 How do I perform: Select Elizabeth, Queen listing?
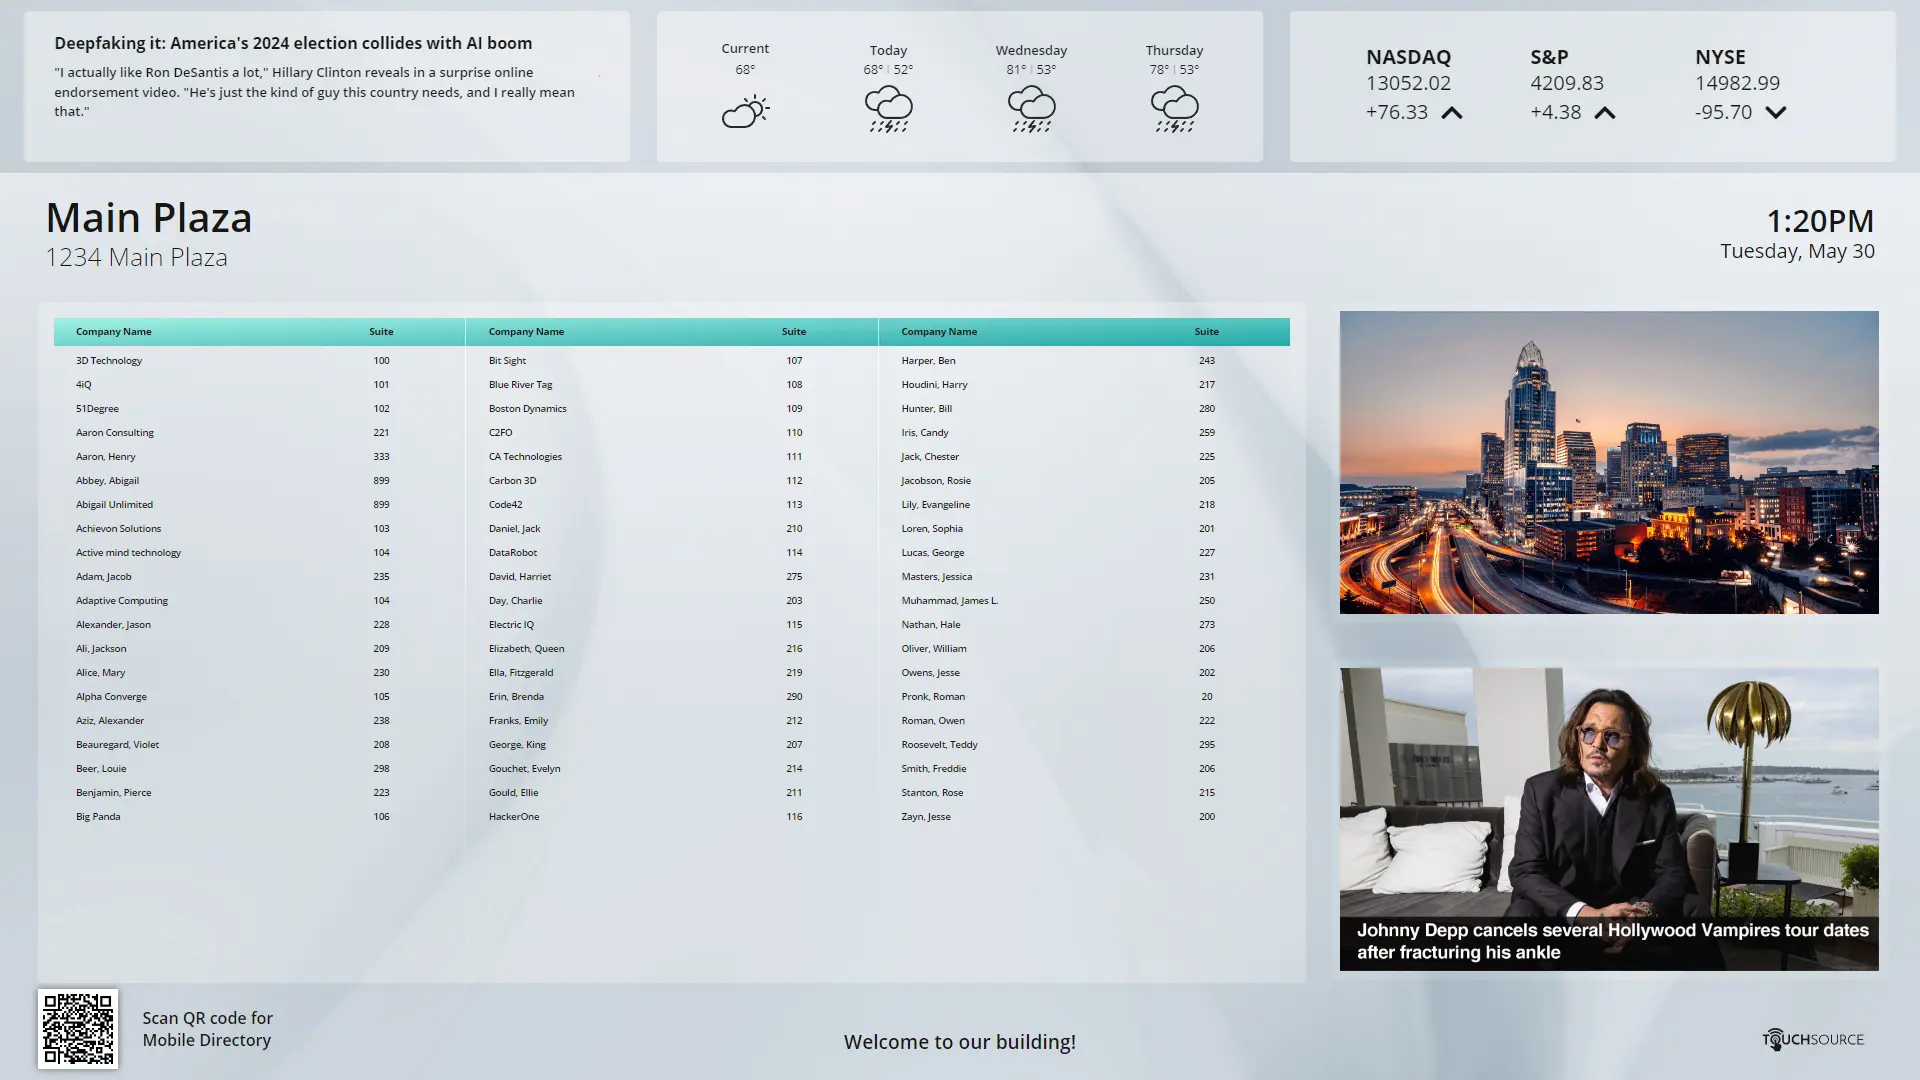click(x=672, y=649)
